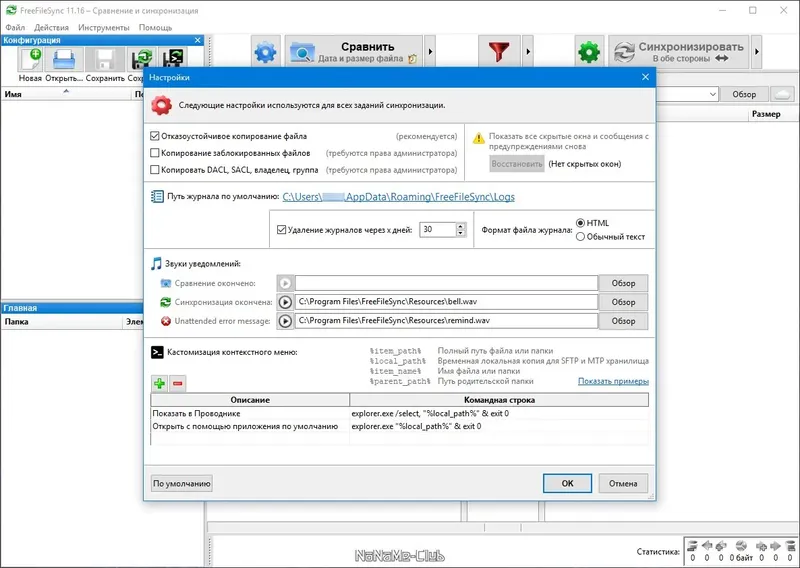Enable Копирование заблокированных файлов checkbox
This screenshot has width=800, height=568.
(155, 153)
